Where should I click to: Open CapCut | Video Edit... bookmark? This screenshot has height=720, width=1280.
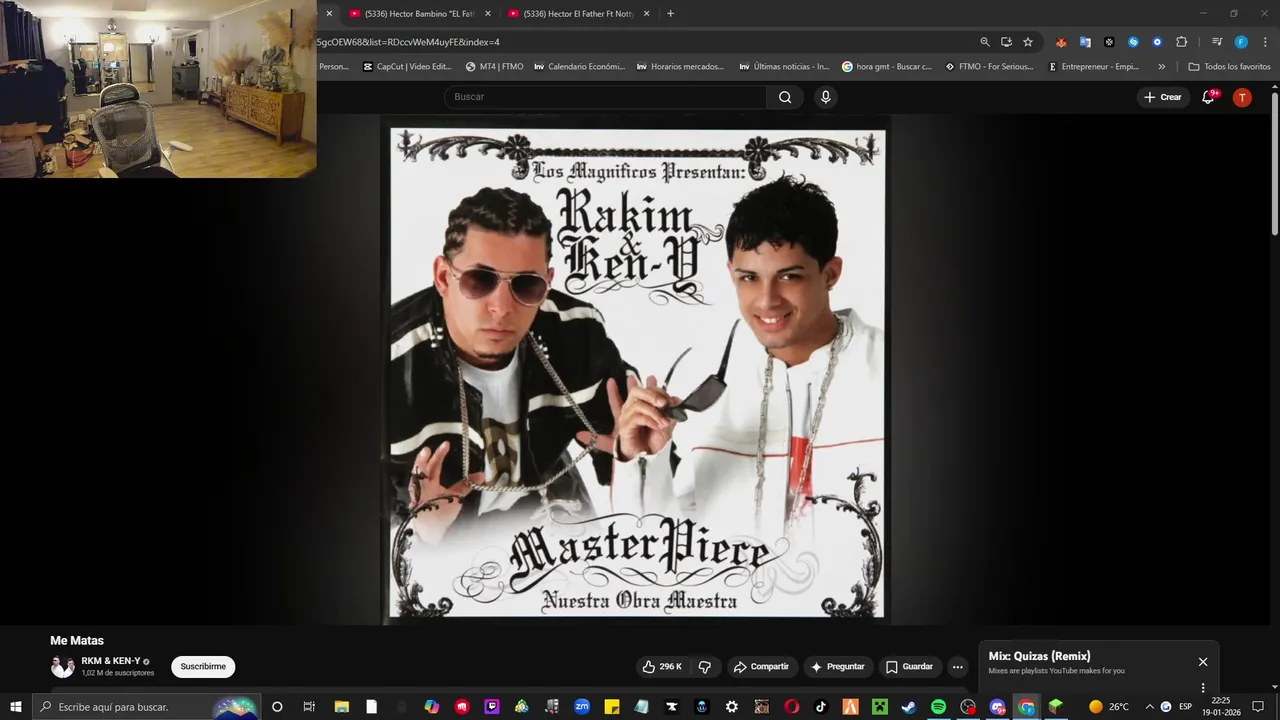pyautogui.click(x=407, y=67)
